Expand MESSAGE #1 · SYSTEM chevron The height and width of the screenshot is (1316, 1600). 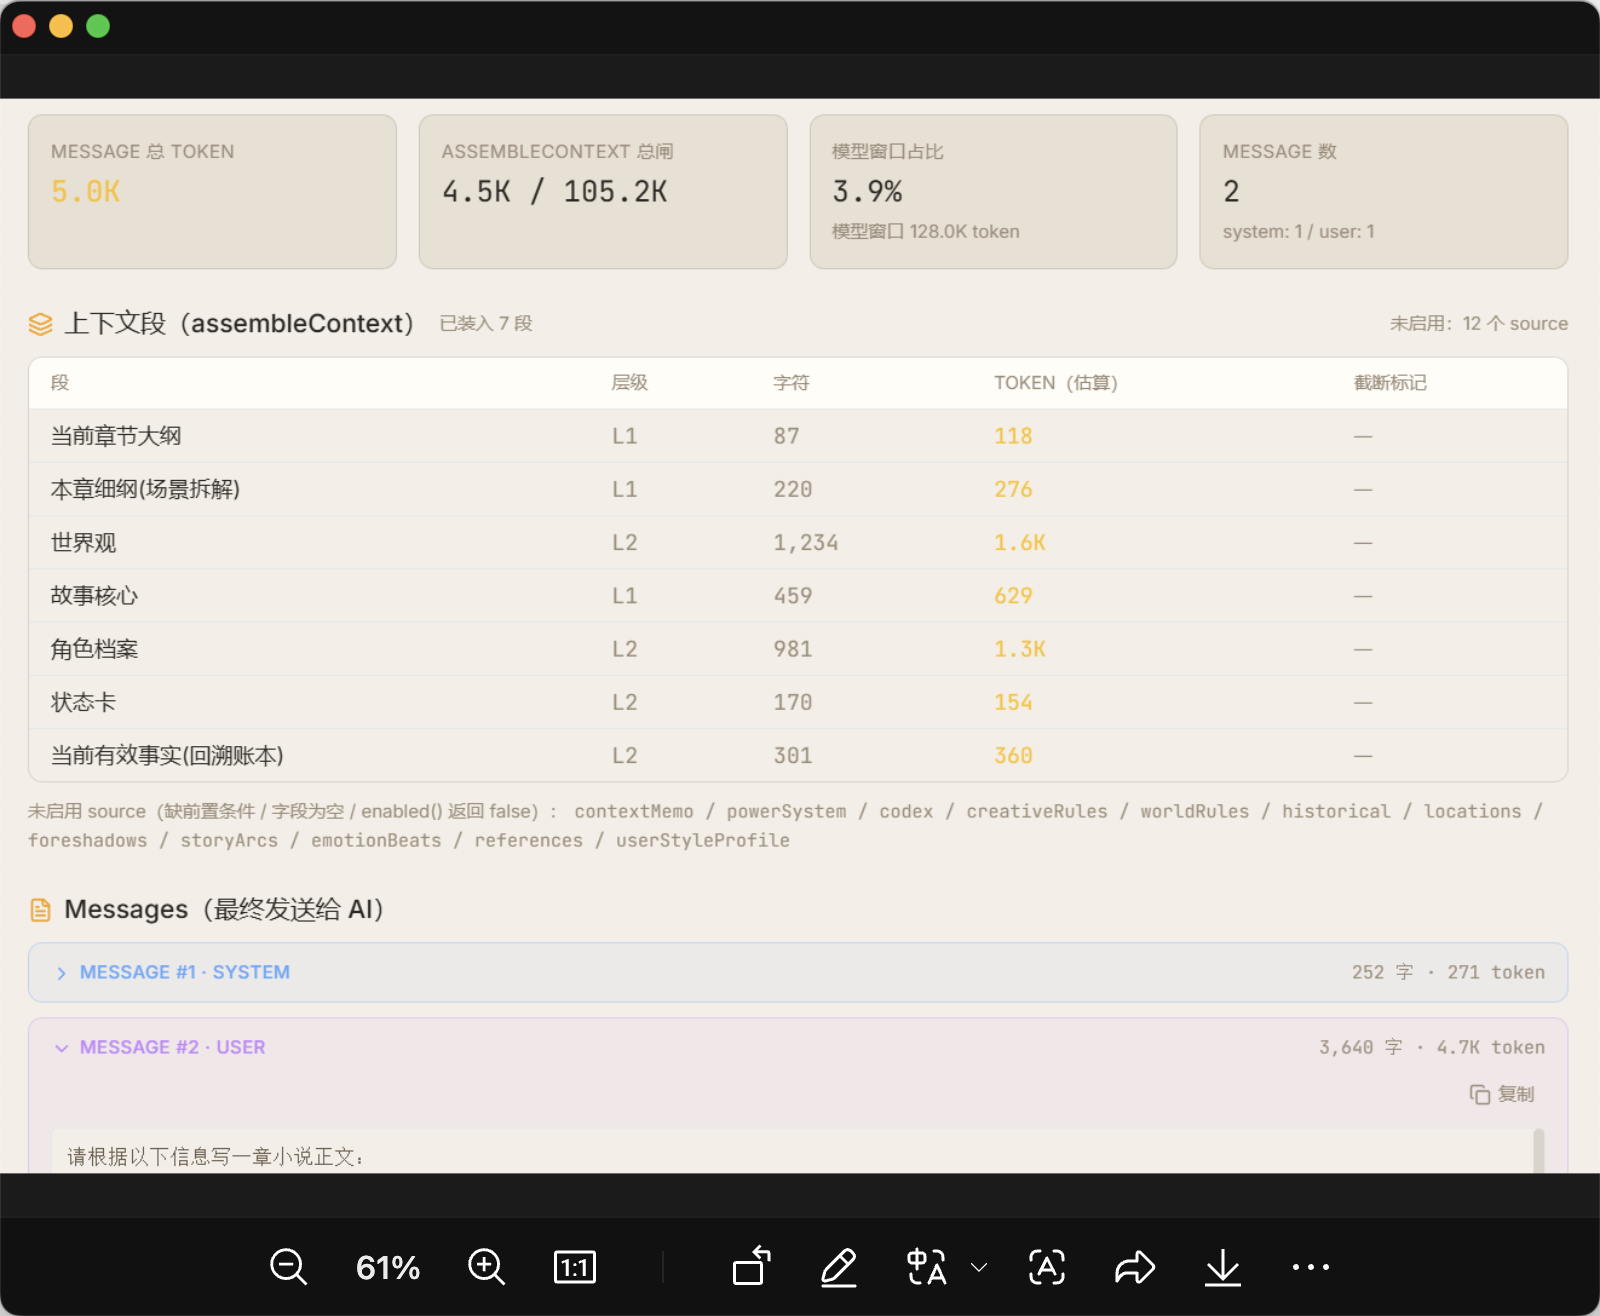62,973
